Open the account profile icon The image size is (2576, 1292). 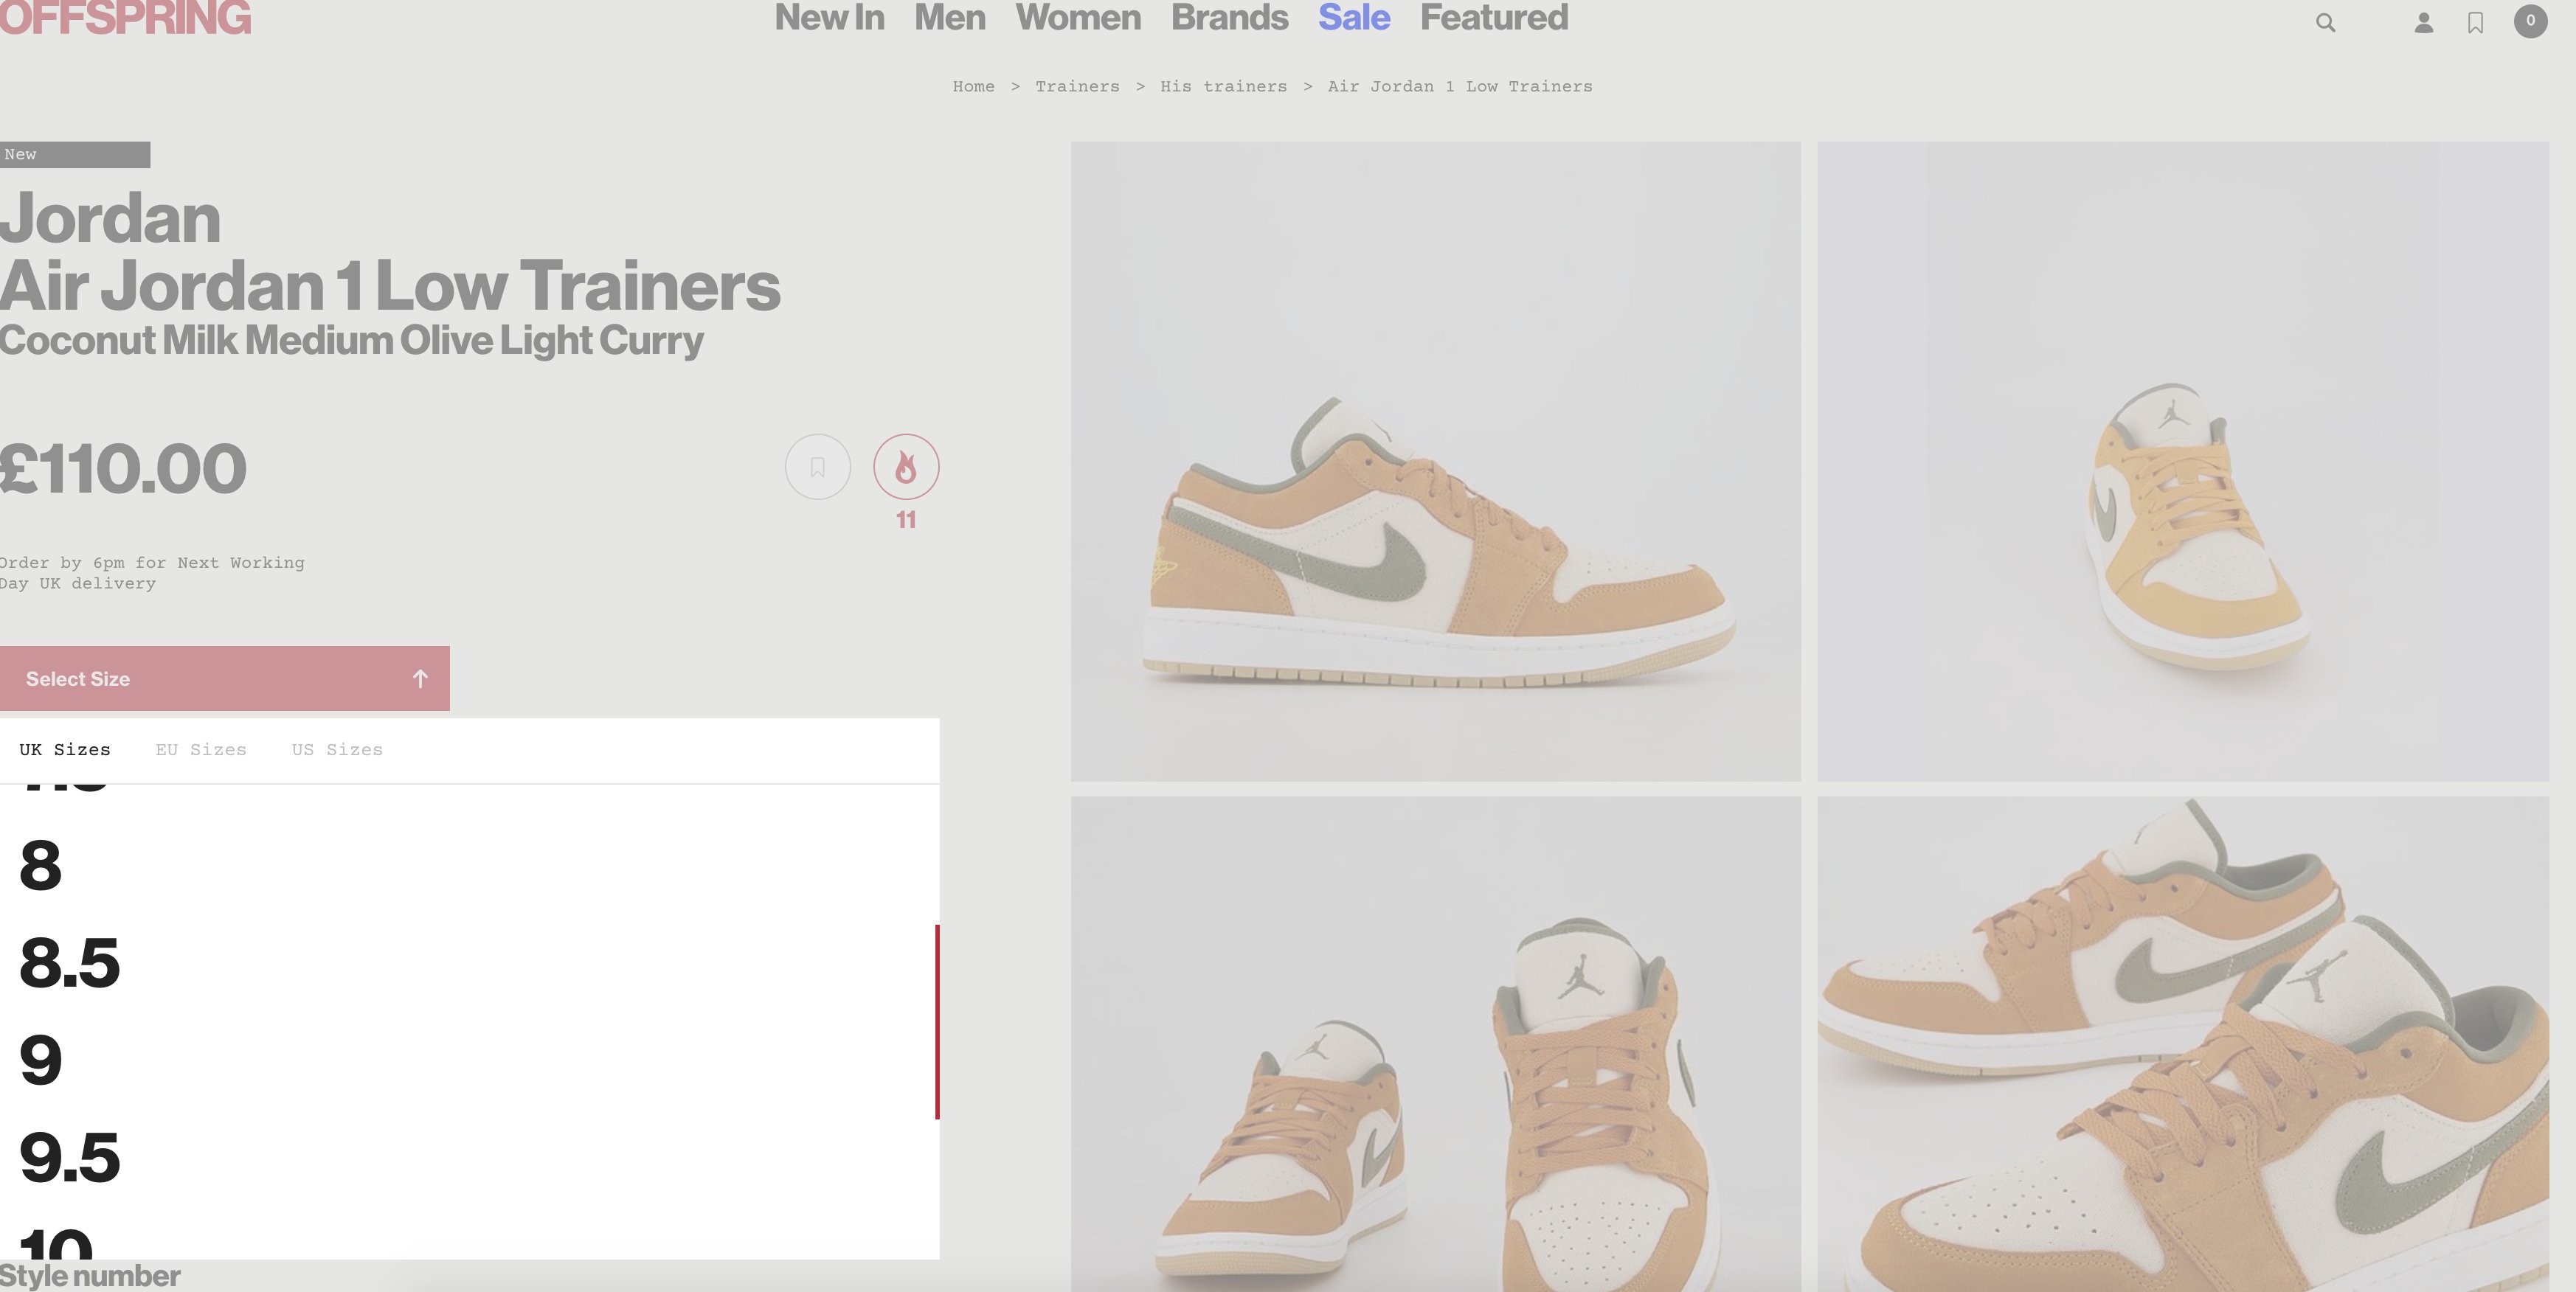pos(2423,22)
